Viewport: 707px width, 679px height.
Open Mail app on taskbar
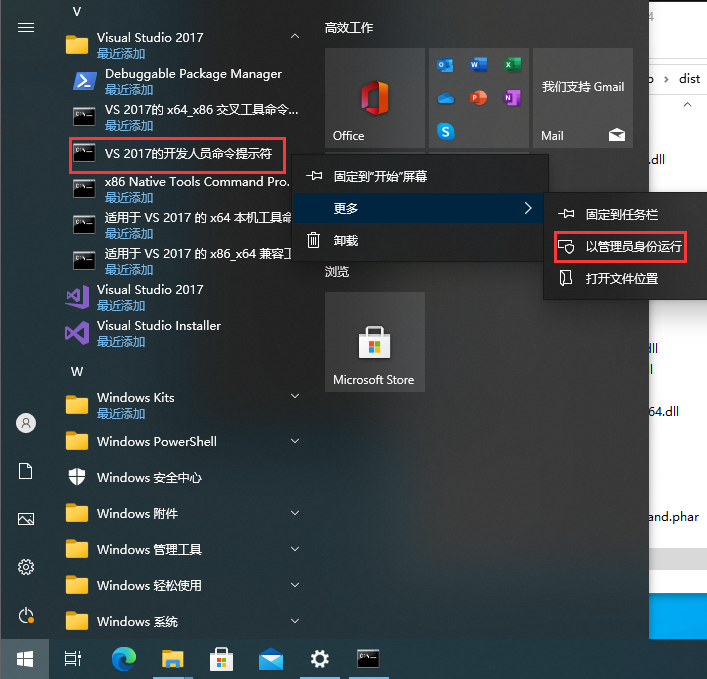point(271,659)
